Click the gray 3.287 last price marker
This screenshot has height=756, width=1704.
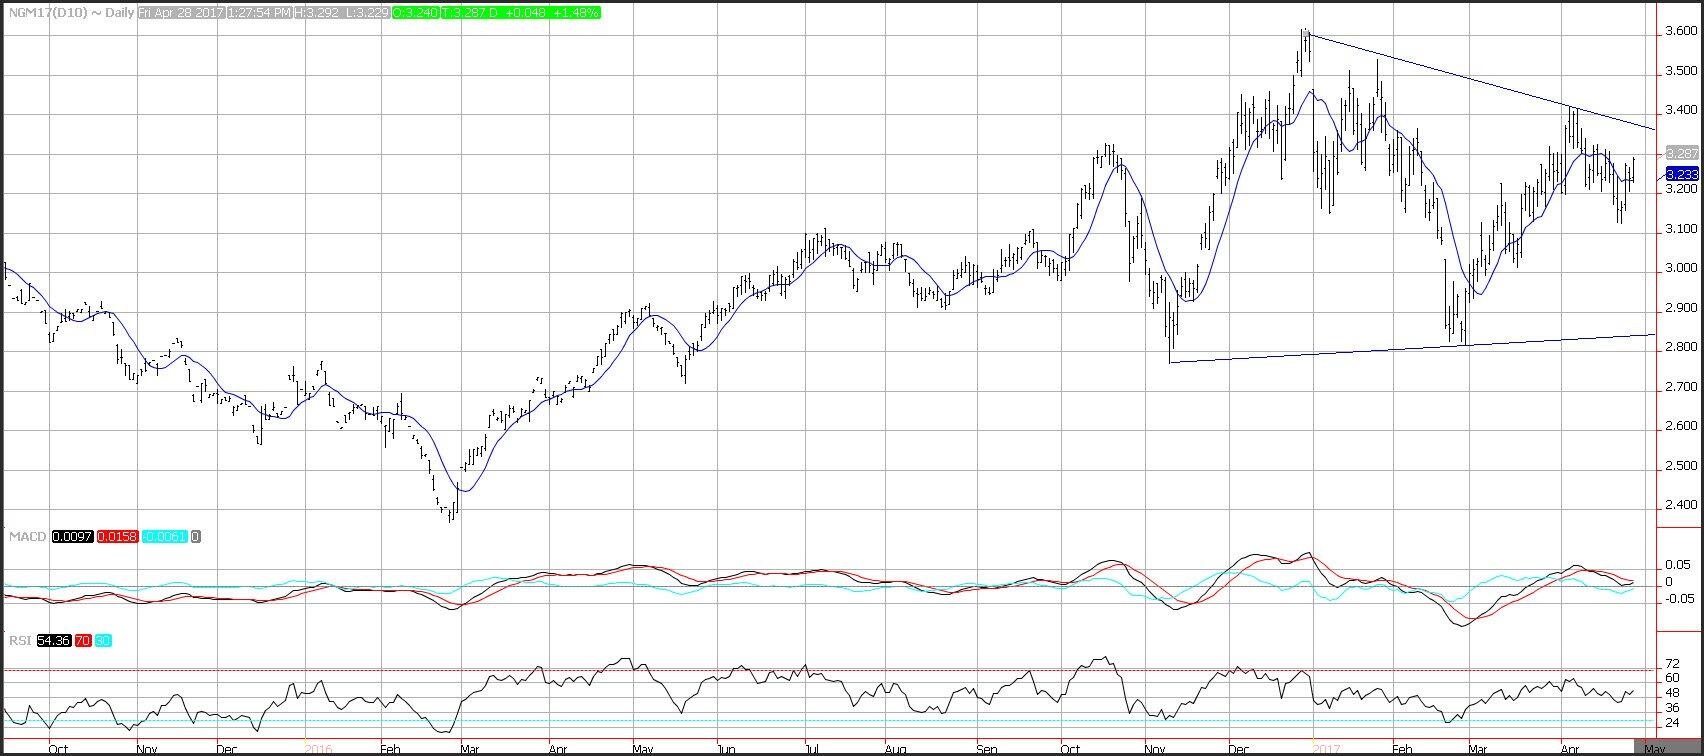[x=1681, y=153]
